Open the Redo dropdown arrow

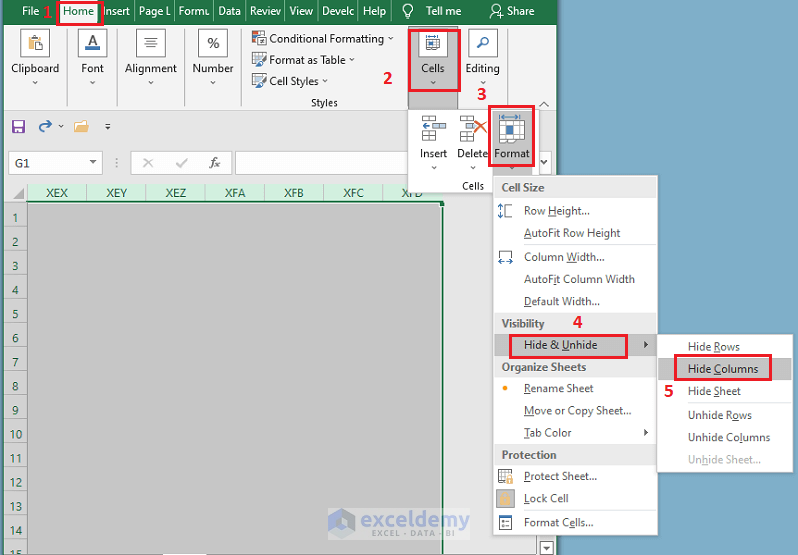tap(61, 126)
